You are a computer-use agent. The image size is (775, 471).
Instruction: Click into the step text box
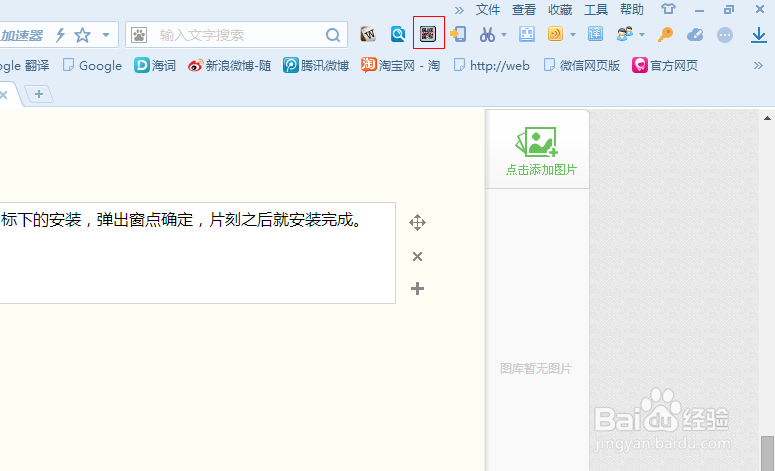(x=197, y=253)
